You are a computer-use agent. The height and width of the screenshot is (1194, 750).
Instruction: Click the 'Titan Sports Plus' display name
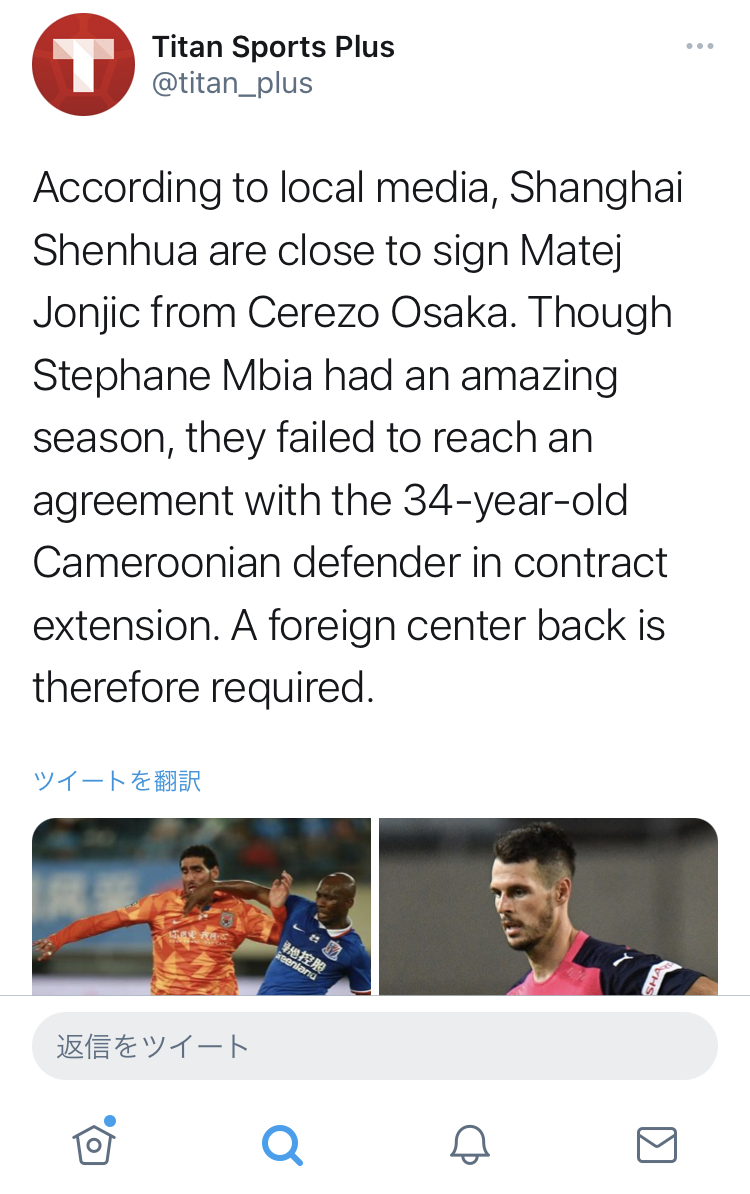coord(273,46)
